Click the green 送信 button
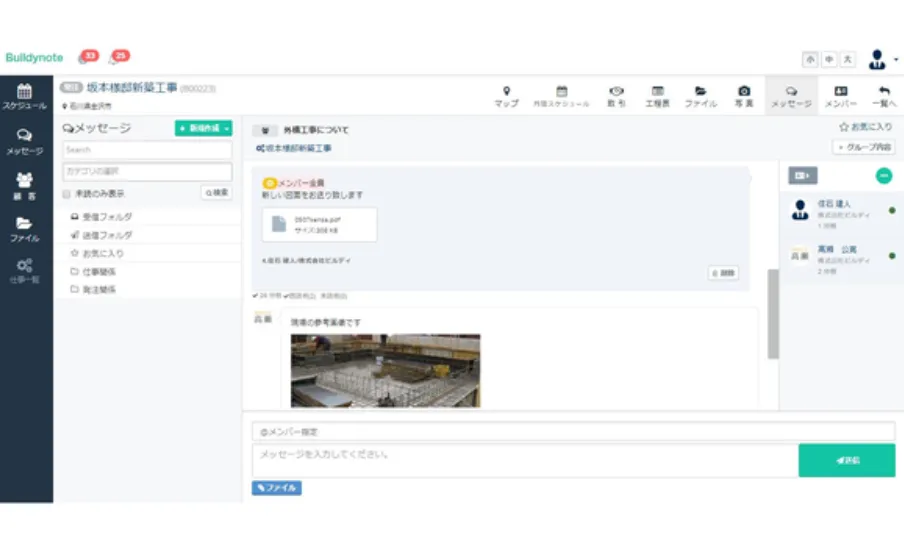Screen dimensions: 904x542 [x=847, y=460]
